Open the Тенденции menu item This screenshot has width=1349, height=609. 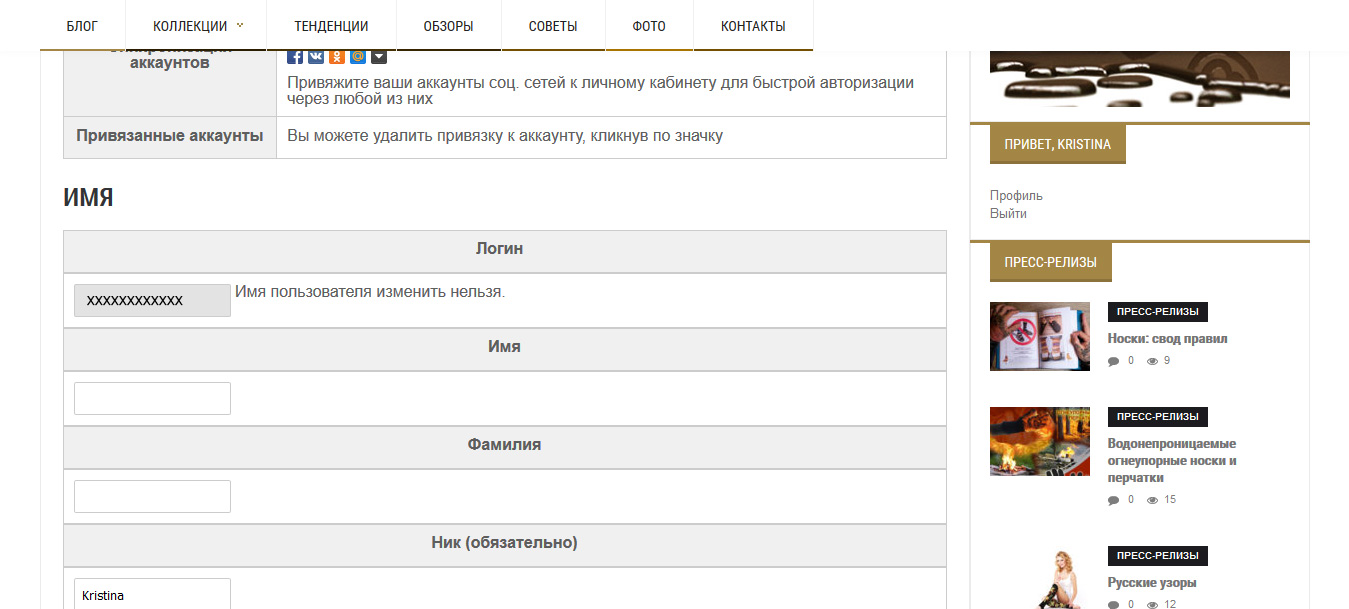(331, 26)
